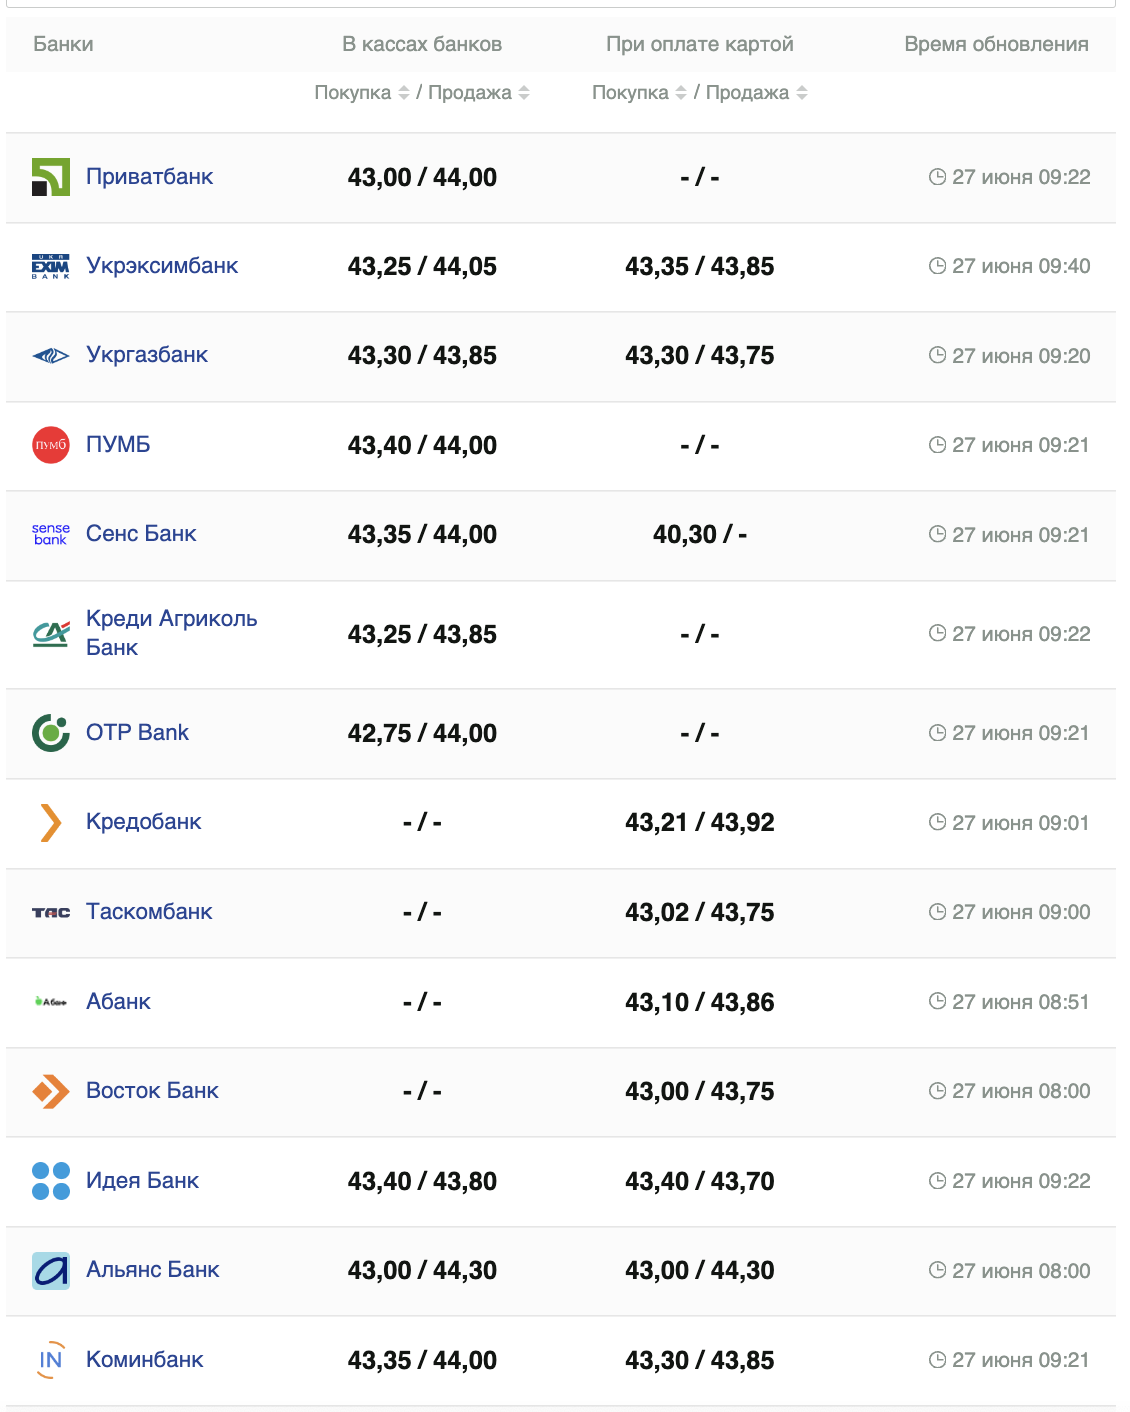Click the Альянс Банк blue logo

(x=50, y=1271)
